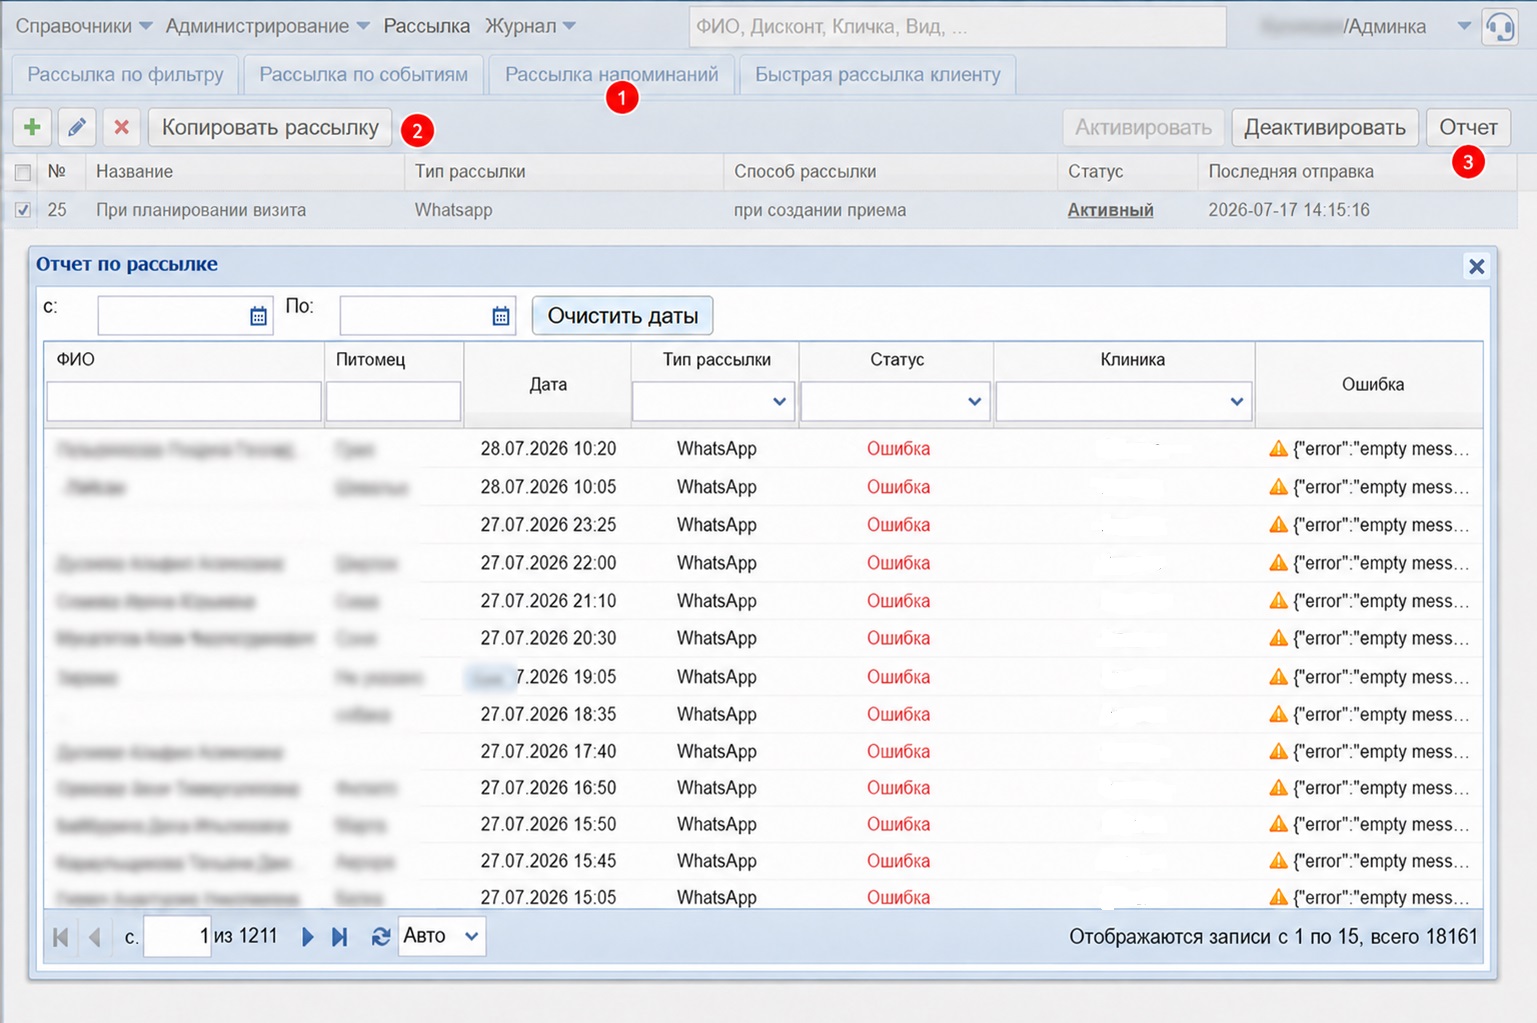
Task: Click the Отчет button
Action: (1468, 127)
